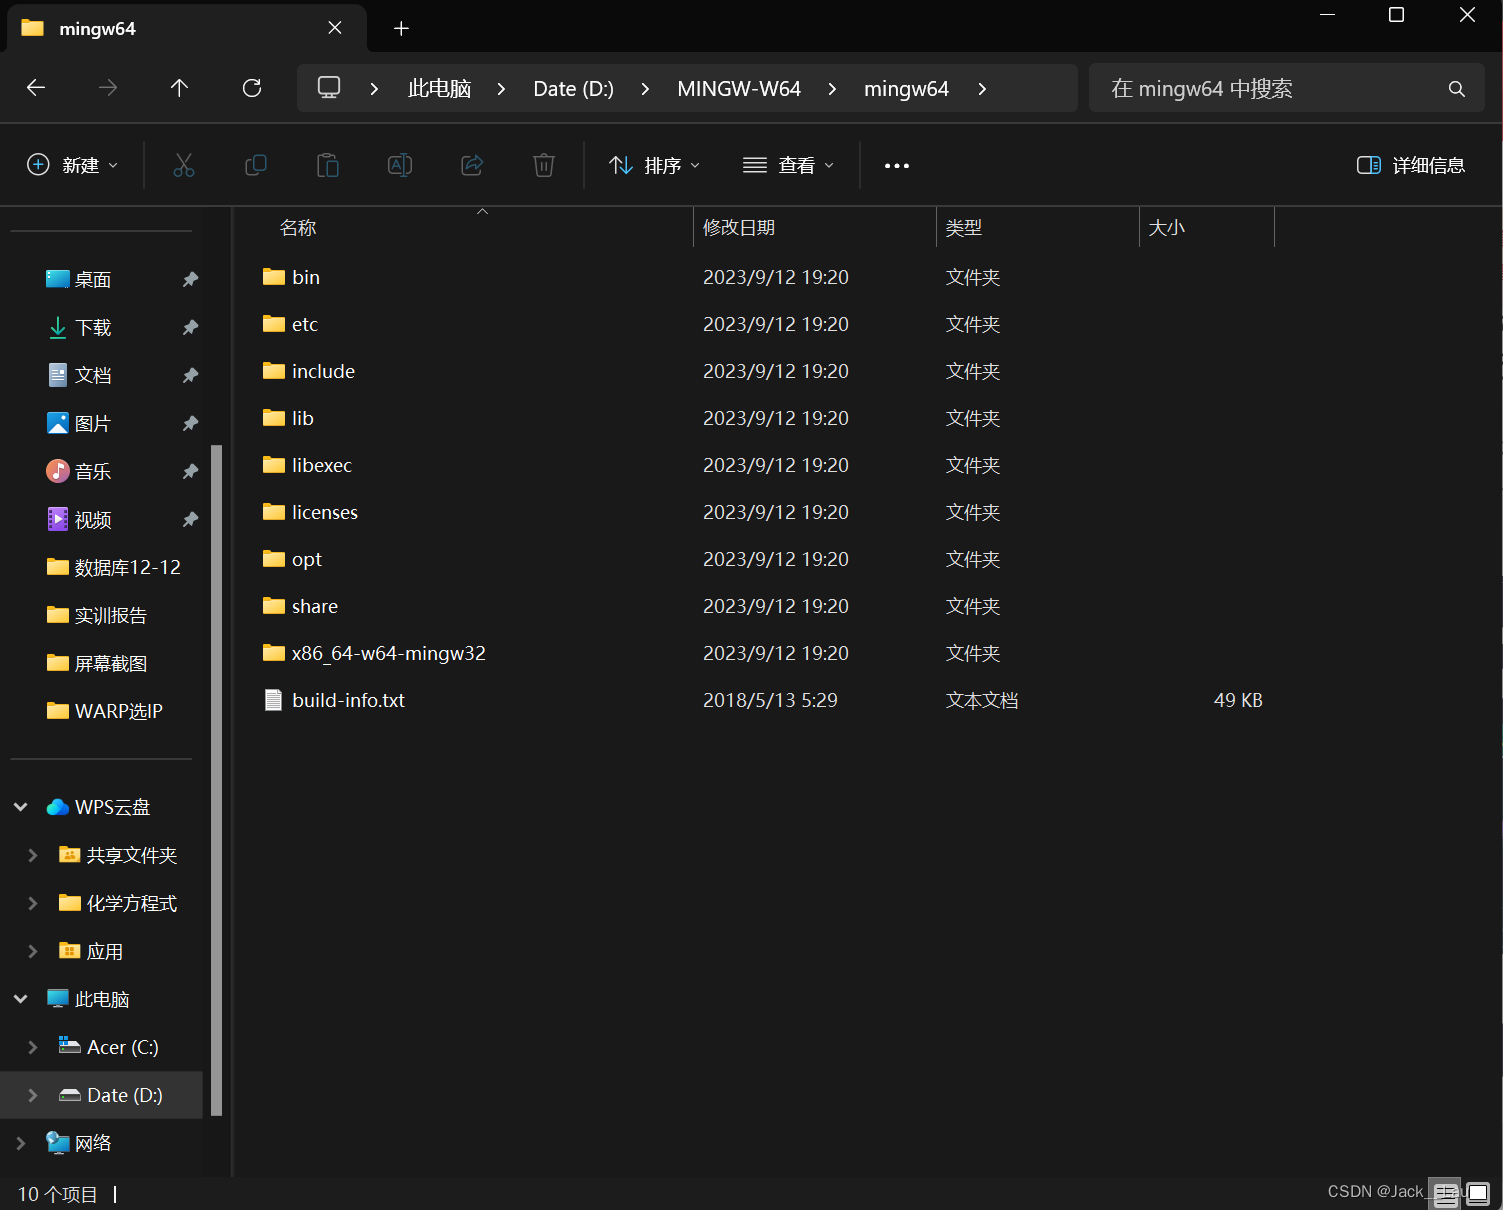Open the 排序 sort dropdown
Image resolution: width=1503 pixels, height=1210 pixels.
tap(655, 165)
